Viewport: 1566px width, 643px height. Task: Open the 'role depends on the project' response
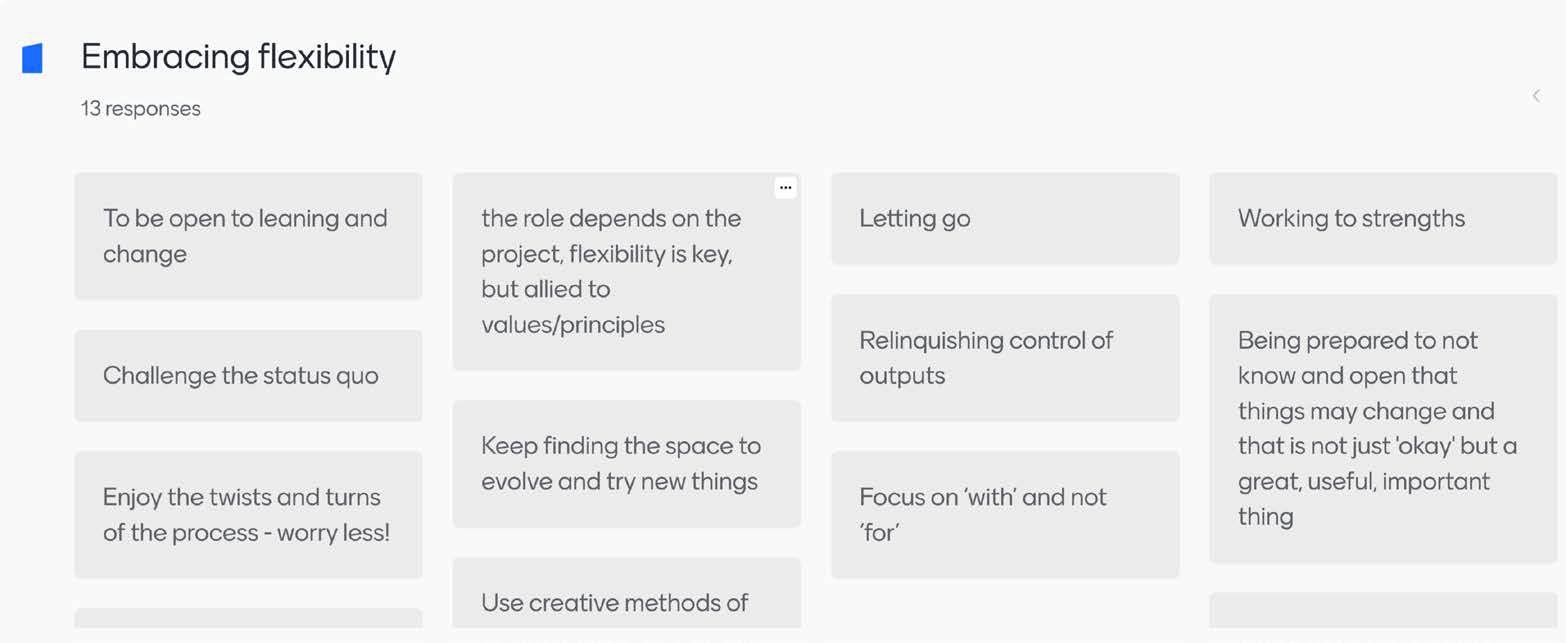(626, 271)
